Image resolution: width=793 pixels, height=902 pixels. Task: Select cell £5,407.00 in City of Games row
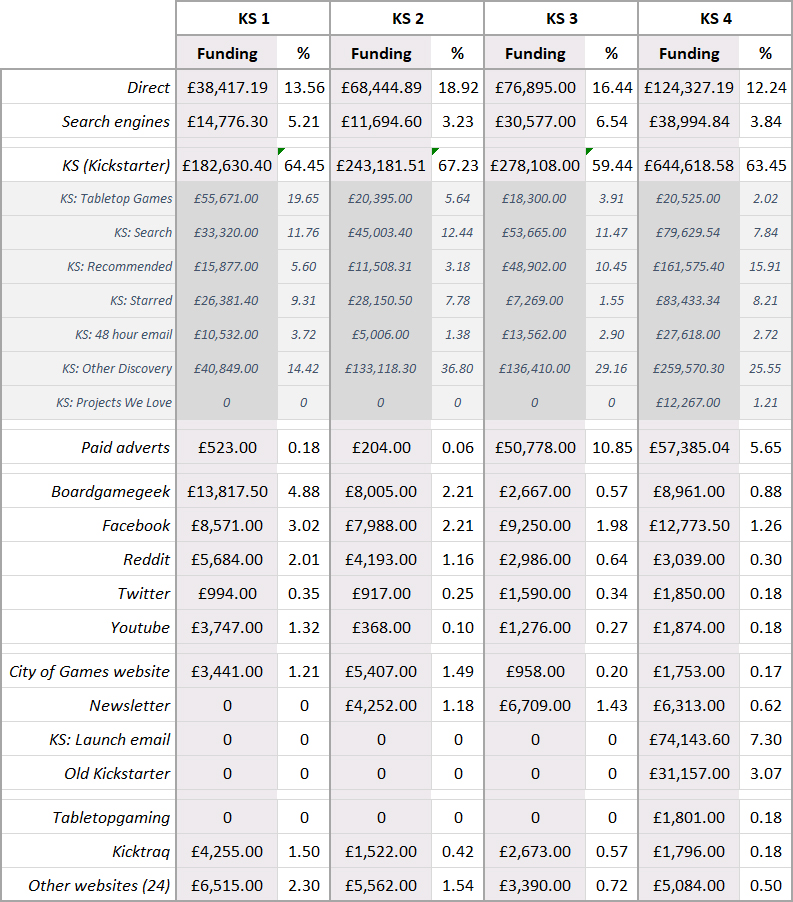tap(381, 672)
